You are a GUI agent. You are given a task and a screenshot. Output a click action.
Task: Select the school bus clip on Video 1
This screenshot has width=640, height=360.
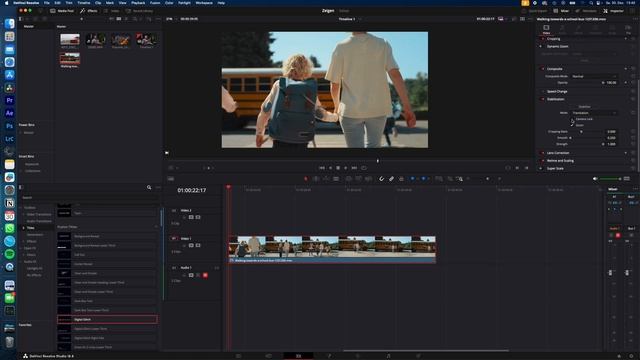332,249
